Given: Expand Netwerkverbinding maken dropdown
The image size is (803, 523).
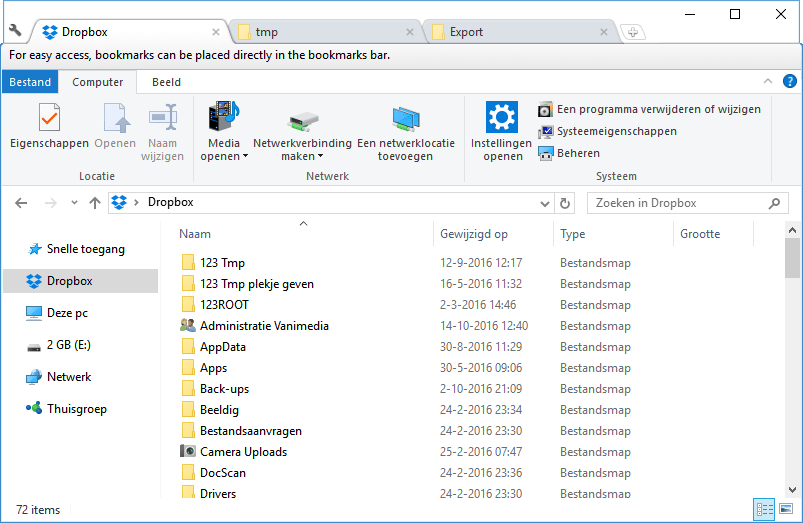Looking at the screenshot, I should [x=321, y=156].
